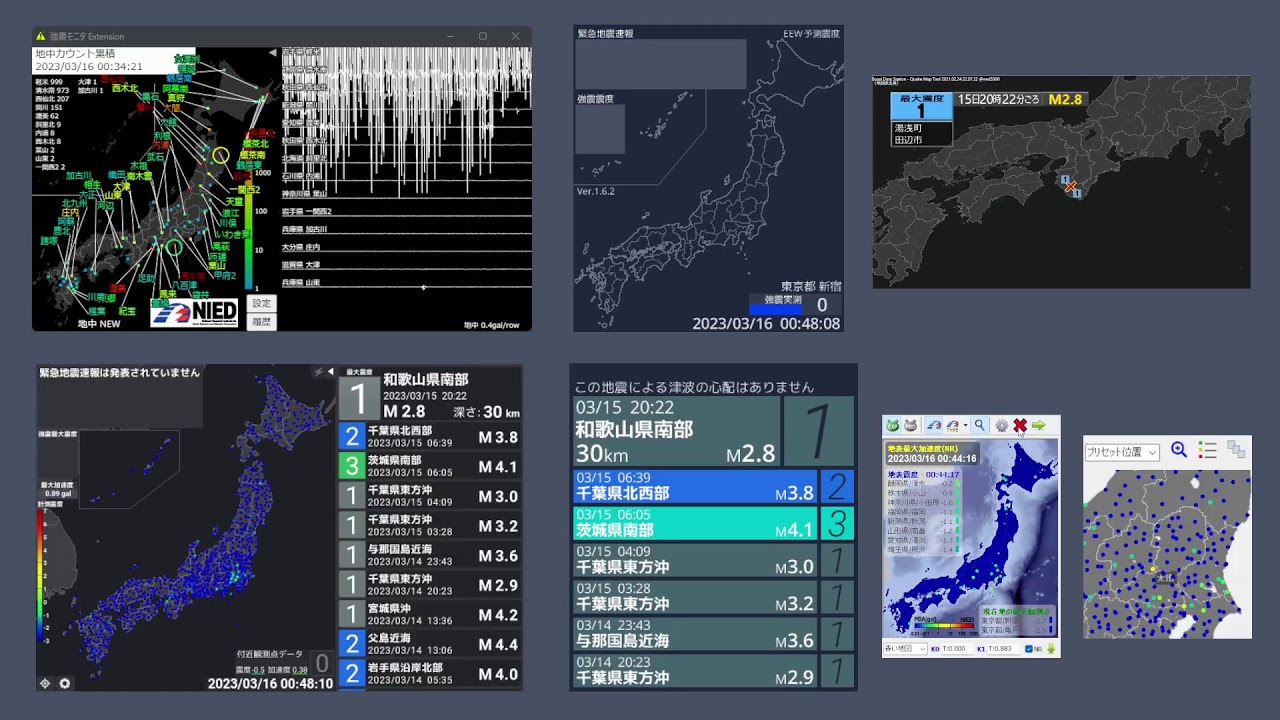Click lightning bolt icon above earthquake list

tap(318, 372)
